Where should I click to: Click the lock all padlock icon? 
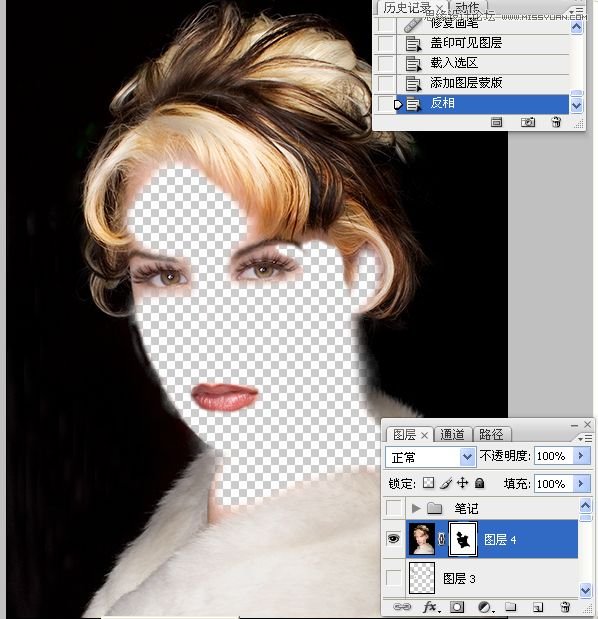click(480, 483)
